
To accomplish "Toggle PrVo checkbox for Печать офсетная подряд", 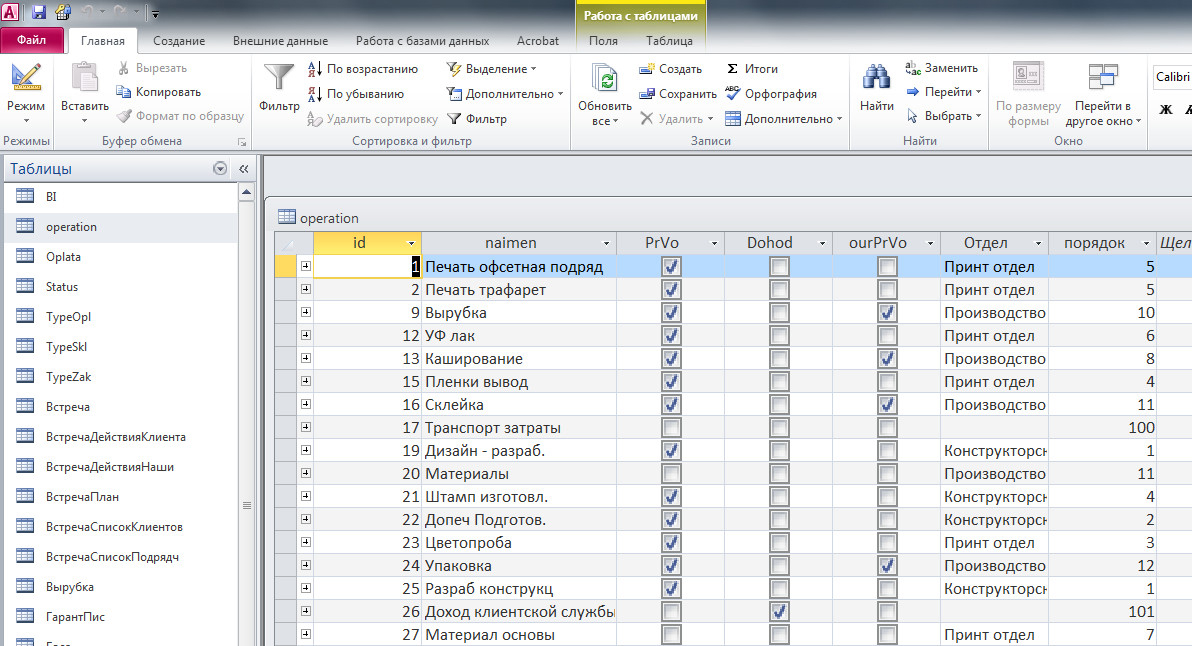I will 671,267.
